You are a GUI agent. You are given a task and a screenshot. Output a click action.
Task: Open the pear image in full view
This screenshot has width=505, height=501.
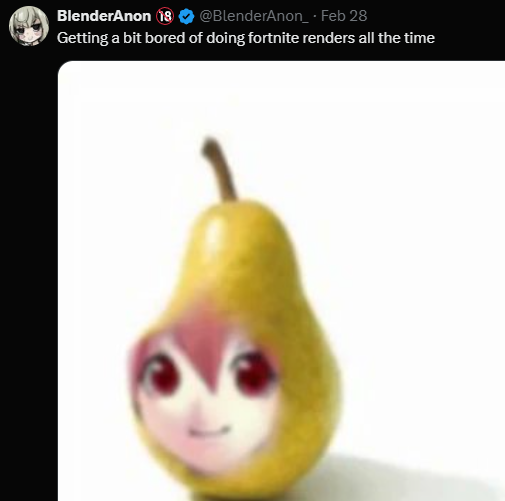pyautogui.click(x=281, y=281)
